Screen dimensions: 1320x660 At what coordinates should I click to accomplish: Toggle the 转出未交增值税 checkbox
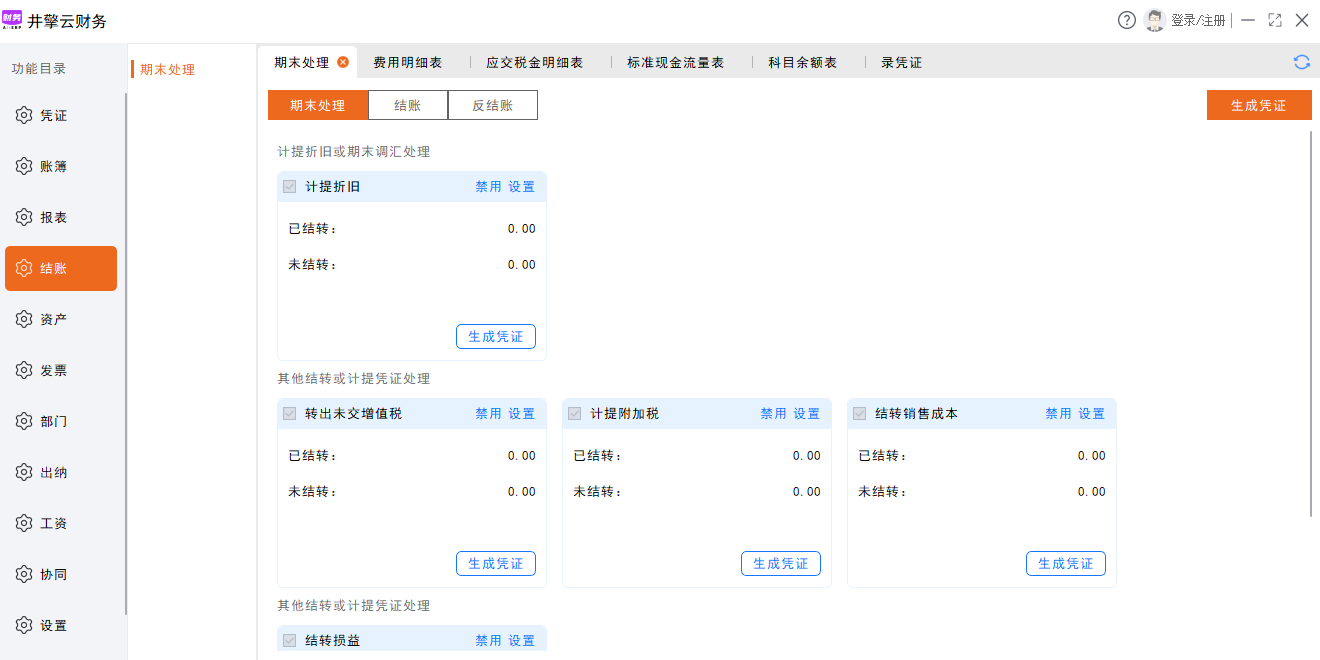[290, 414]
